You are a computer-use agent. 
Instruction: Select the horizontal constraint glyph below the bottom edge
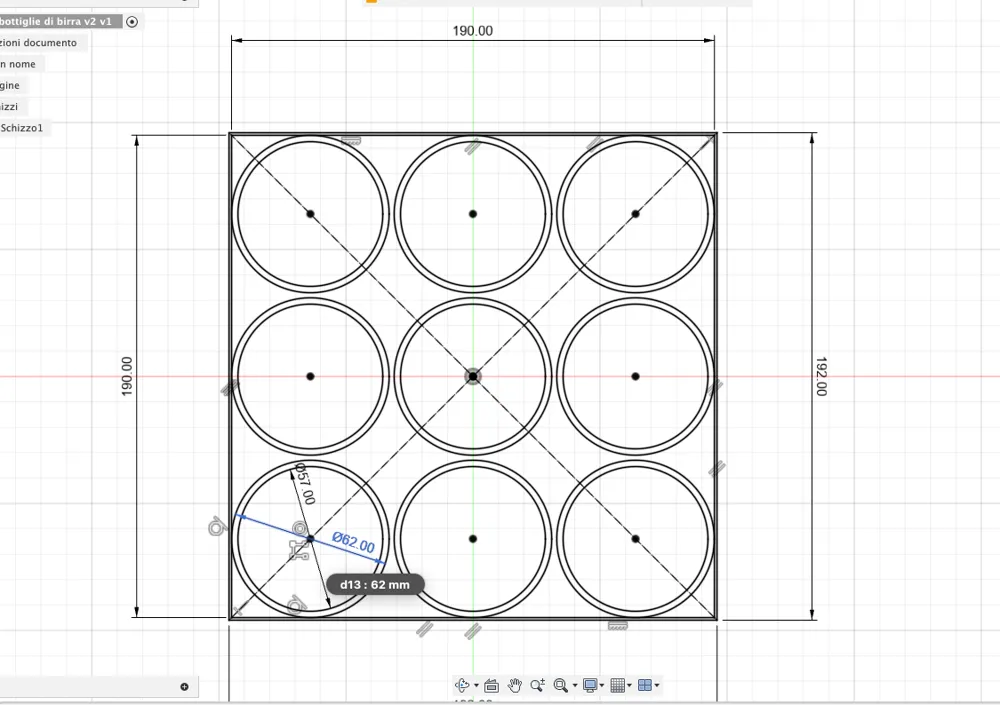617,626
